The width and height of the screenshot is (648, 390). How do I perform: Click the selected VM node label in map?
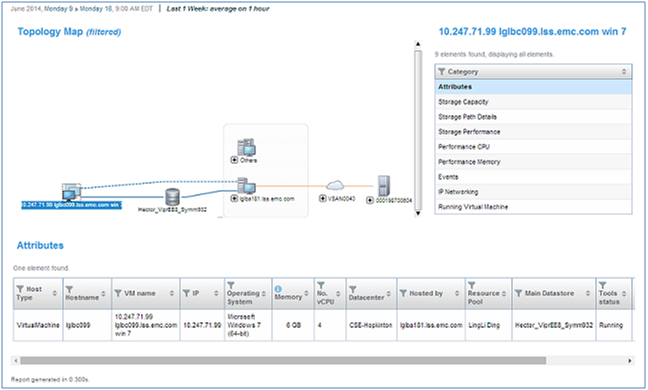[71, 205]
